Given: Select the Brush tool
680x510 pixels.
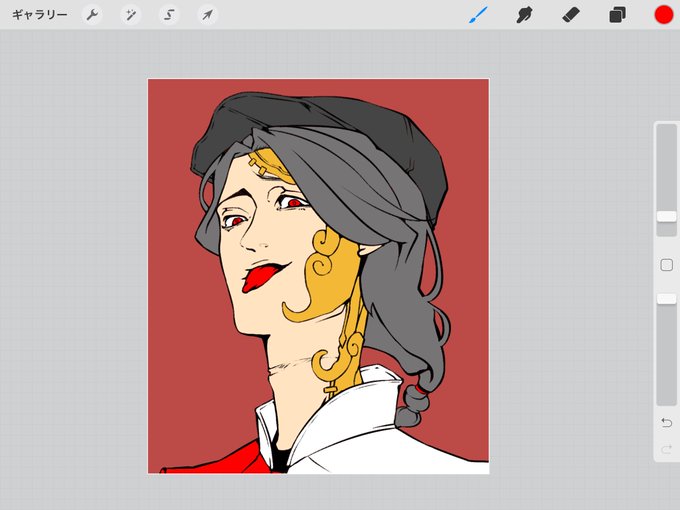Looking at the screenshot, I should (478, 15).
